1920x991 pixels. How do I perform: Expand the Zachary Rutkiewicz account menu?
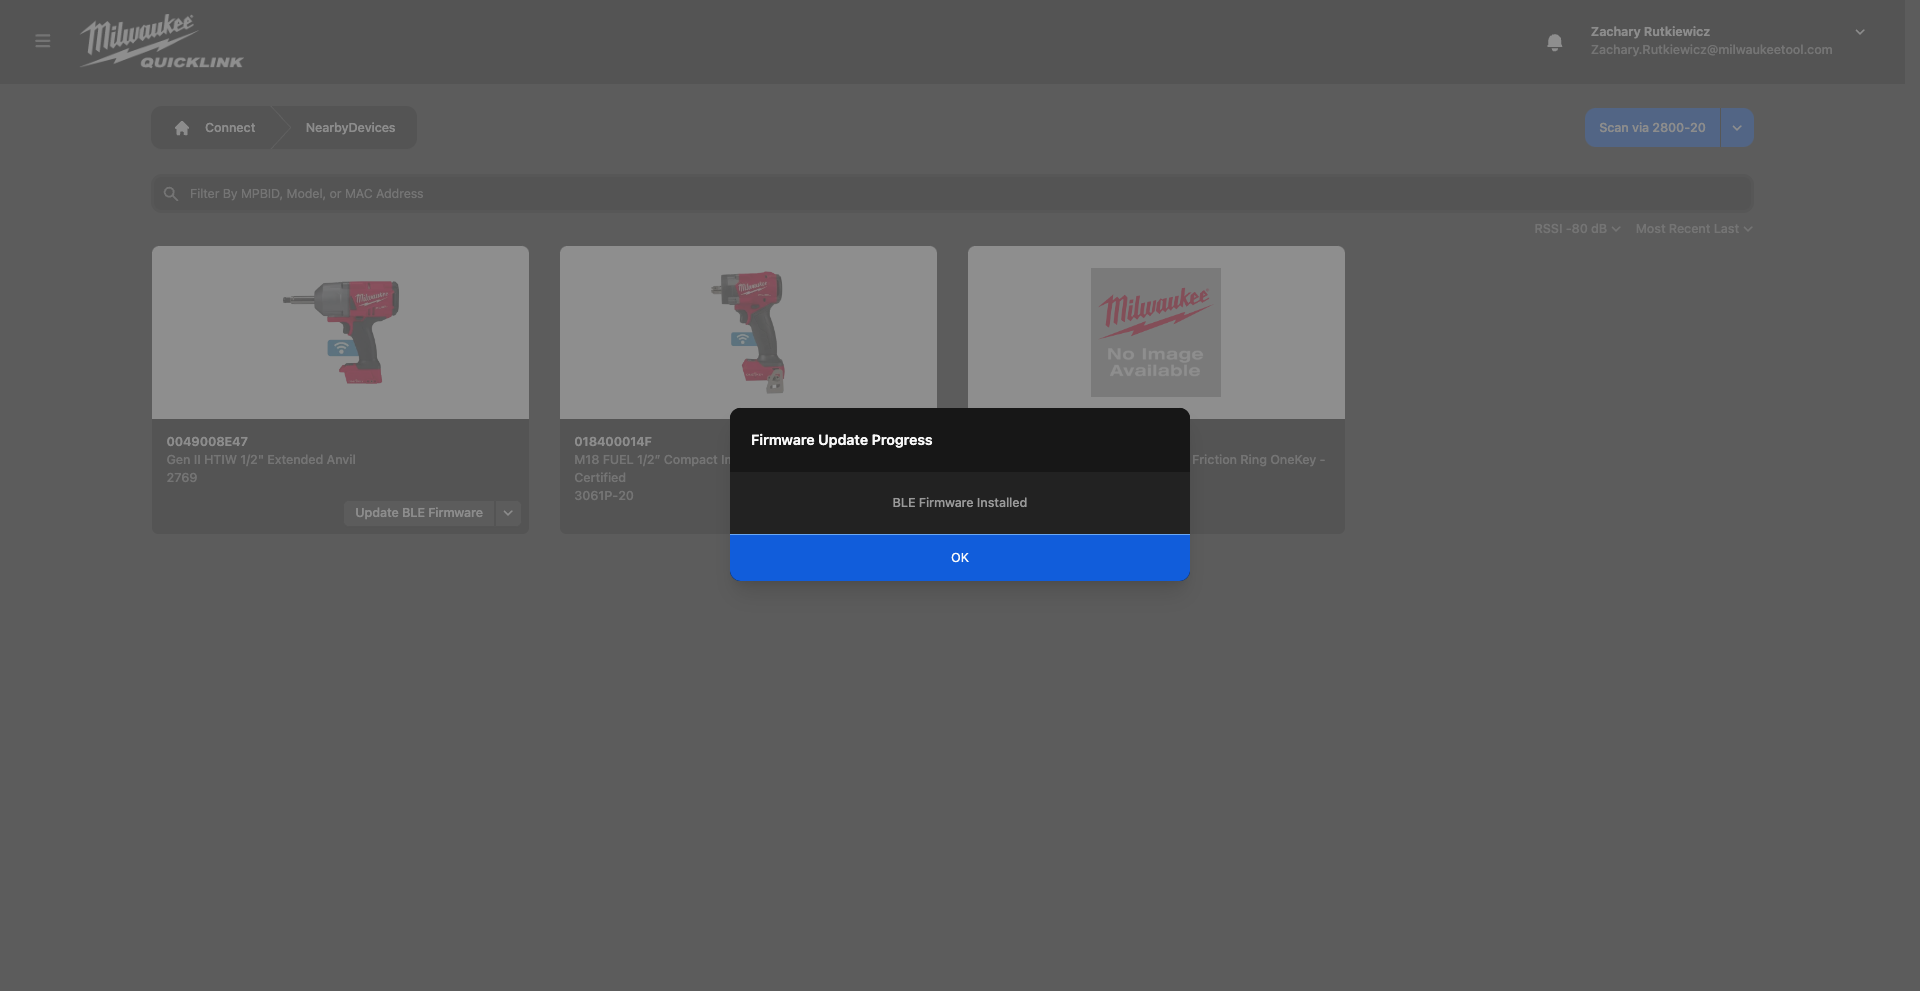[x=1860, y=32]
